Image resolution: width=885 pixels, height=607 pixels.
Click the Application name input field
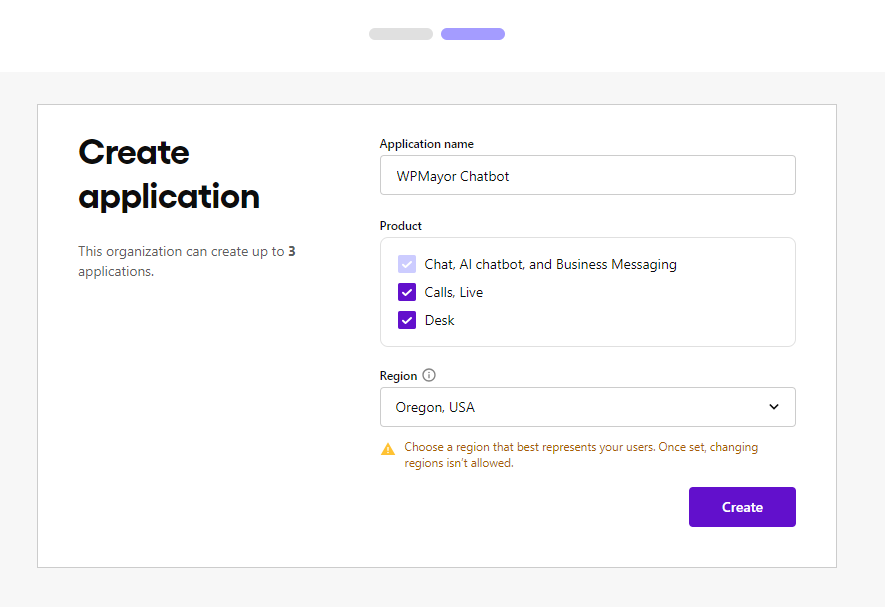coord(587,175)
